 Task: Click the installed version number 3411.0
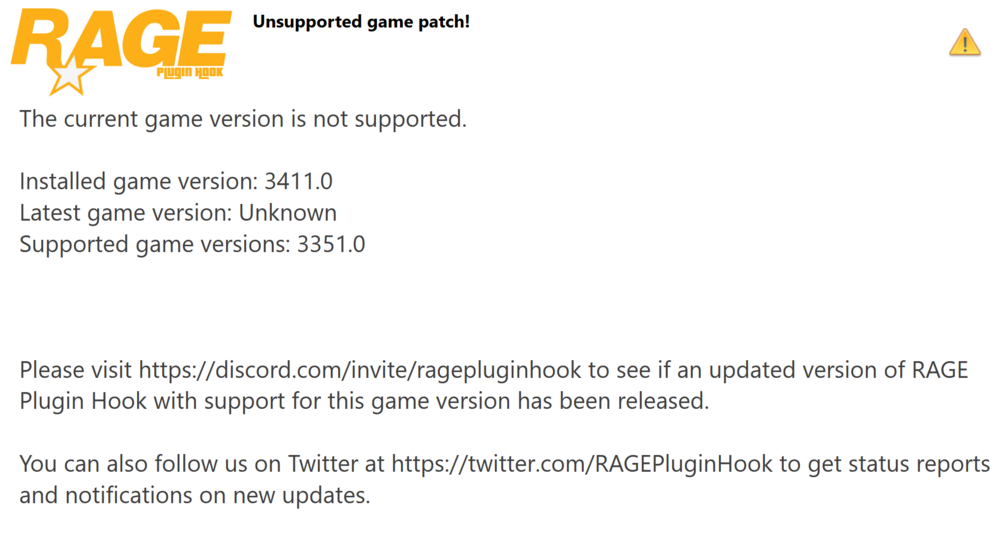[x=297, y=182]
